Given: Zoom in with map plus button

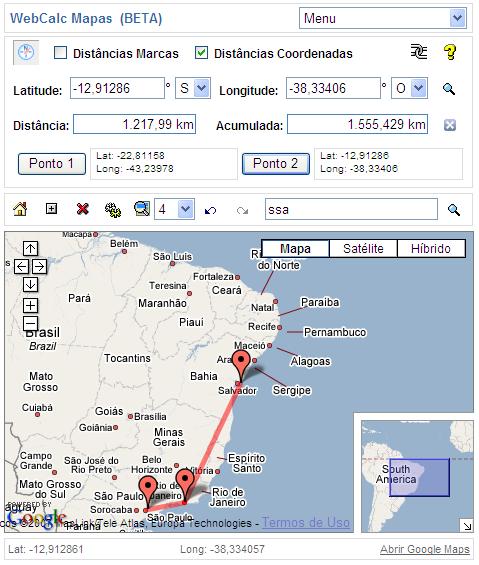Looking at the screenshot, I should (30, 305).
